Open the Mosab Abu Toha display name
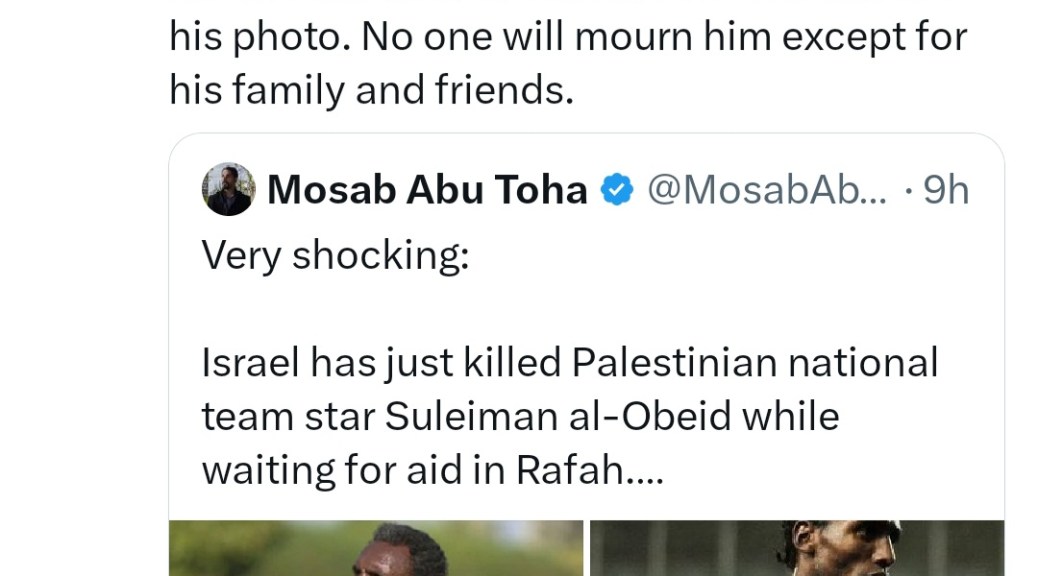1038x576 pixels. [427, 190]
